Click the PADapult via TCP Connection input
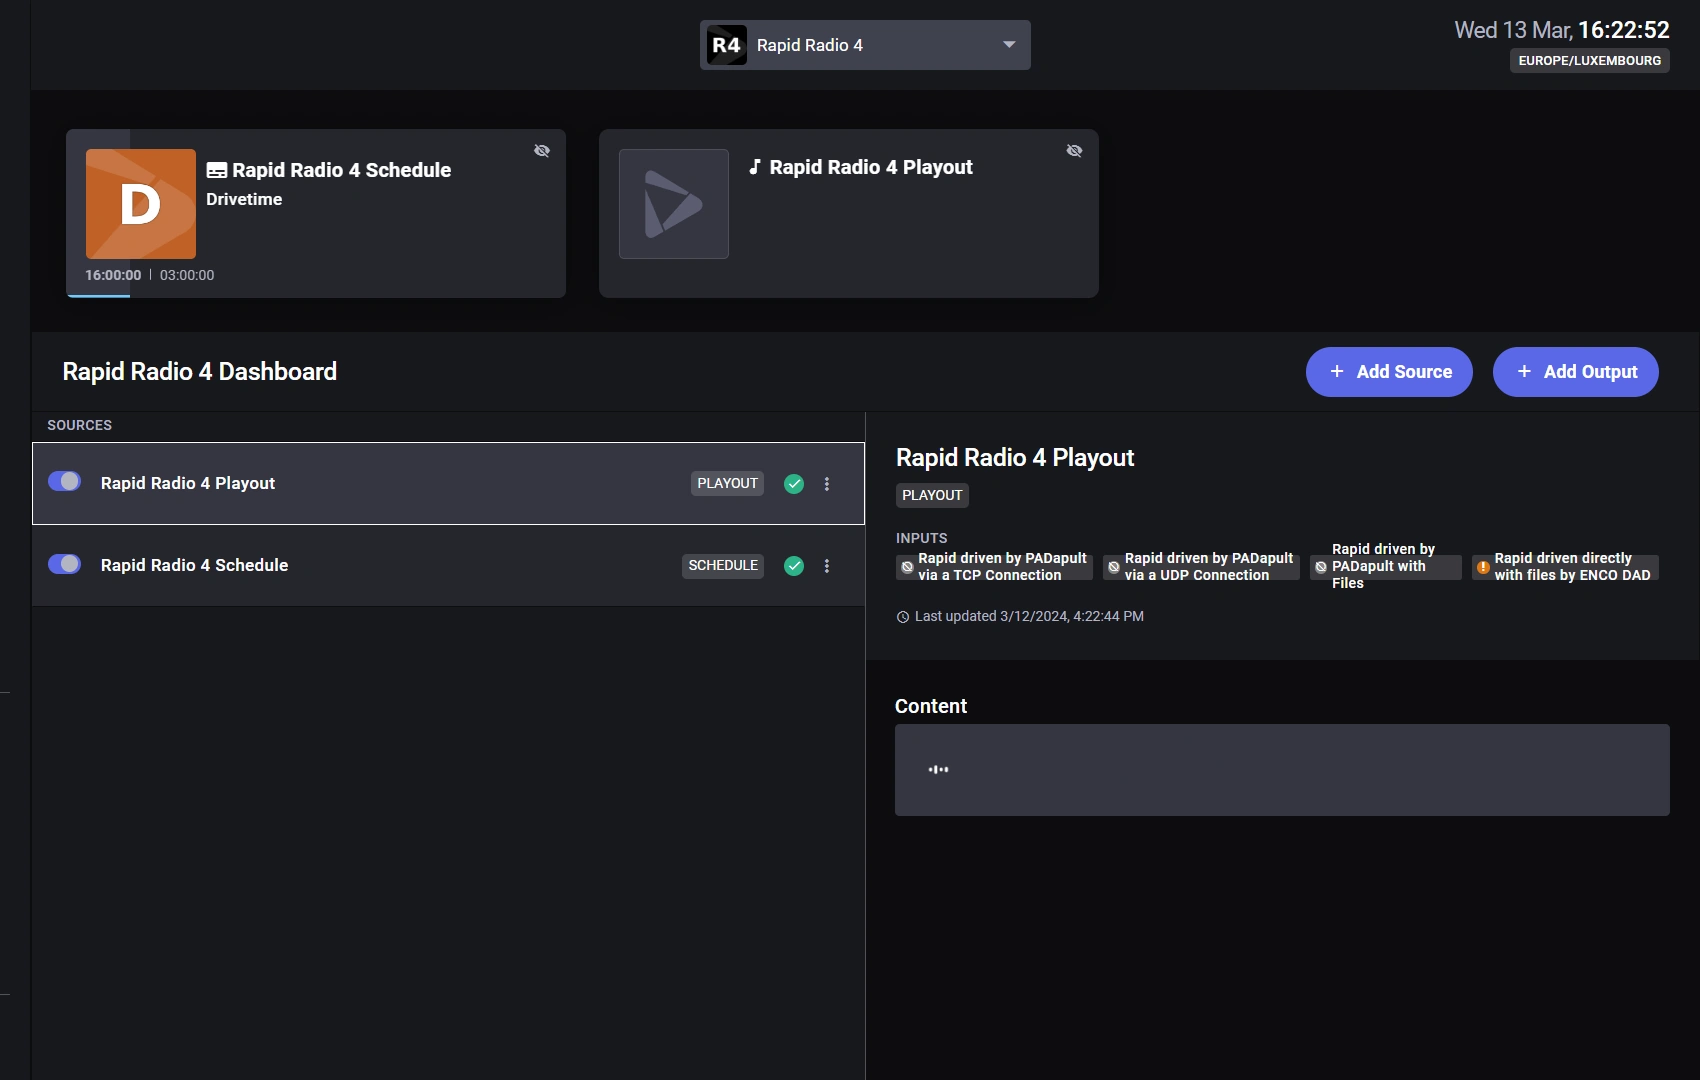 [994, 567]
